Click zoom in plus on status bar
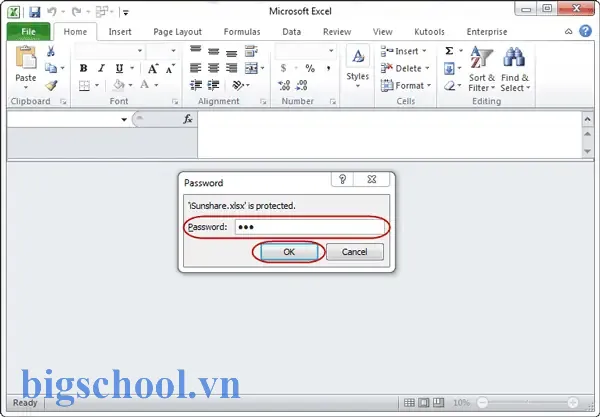Viewport: 600px width, 417px height. click(x=573, y=402)
